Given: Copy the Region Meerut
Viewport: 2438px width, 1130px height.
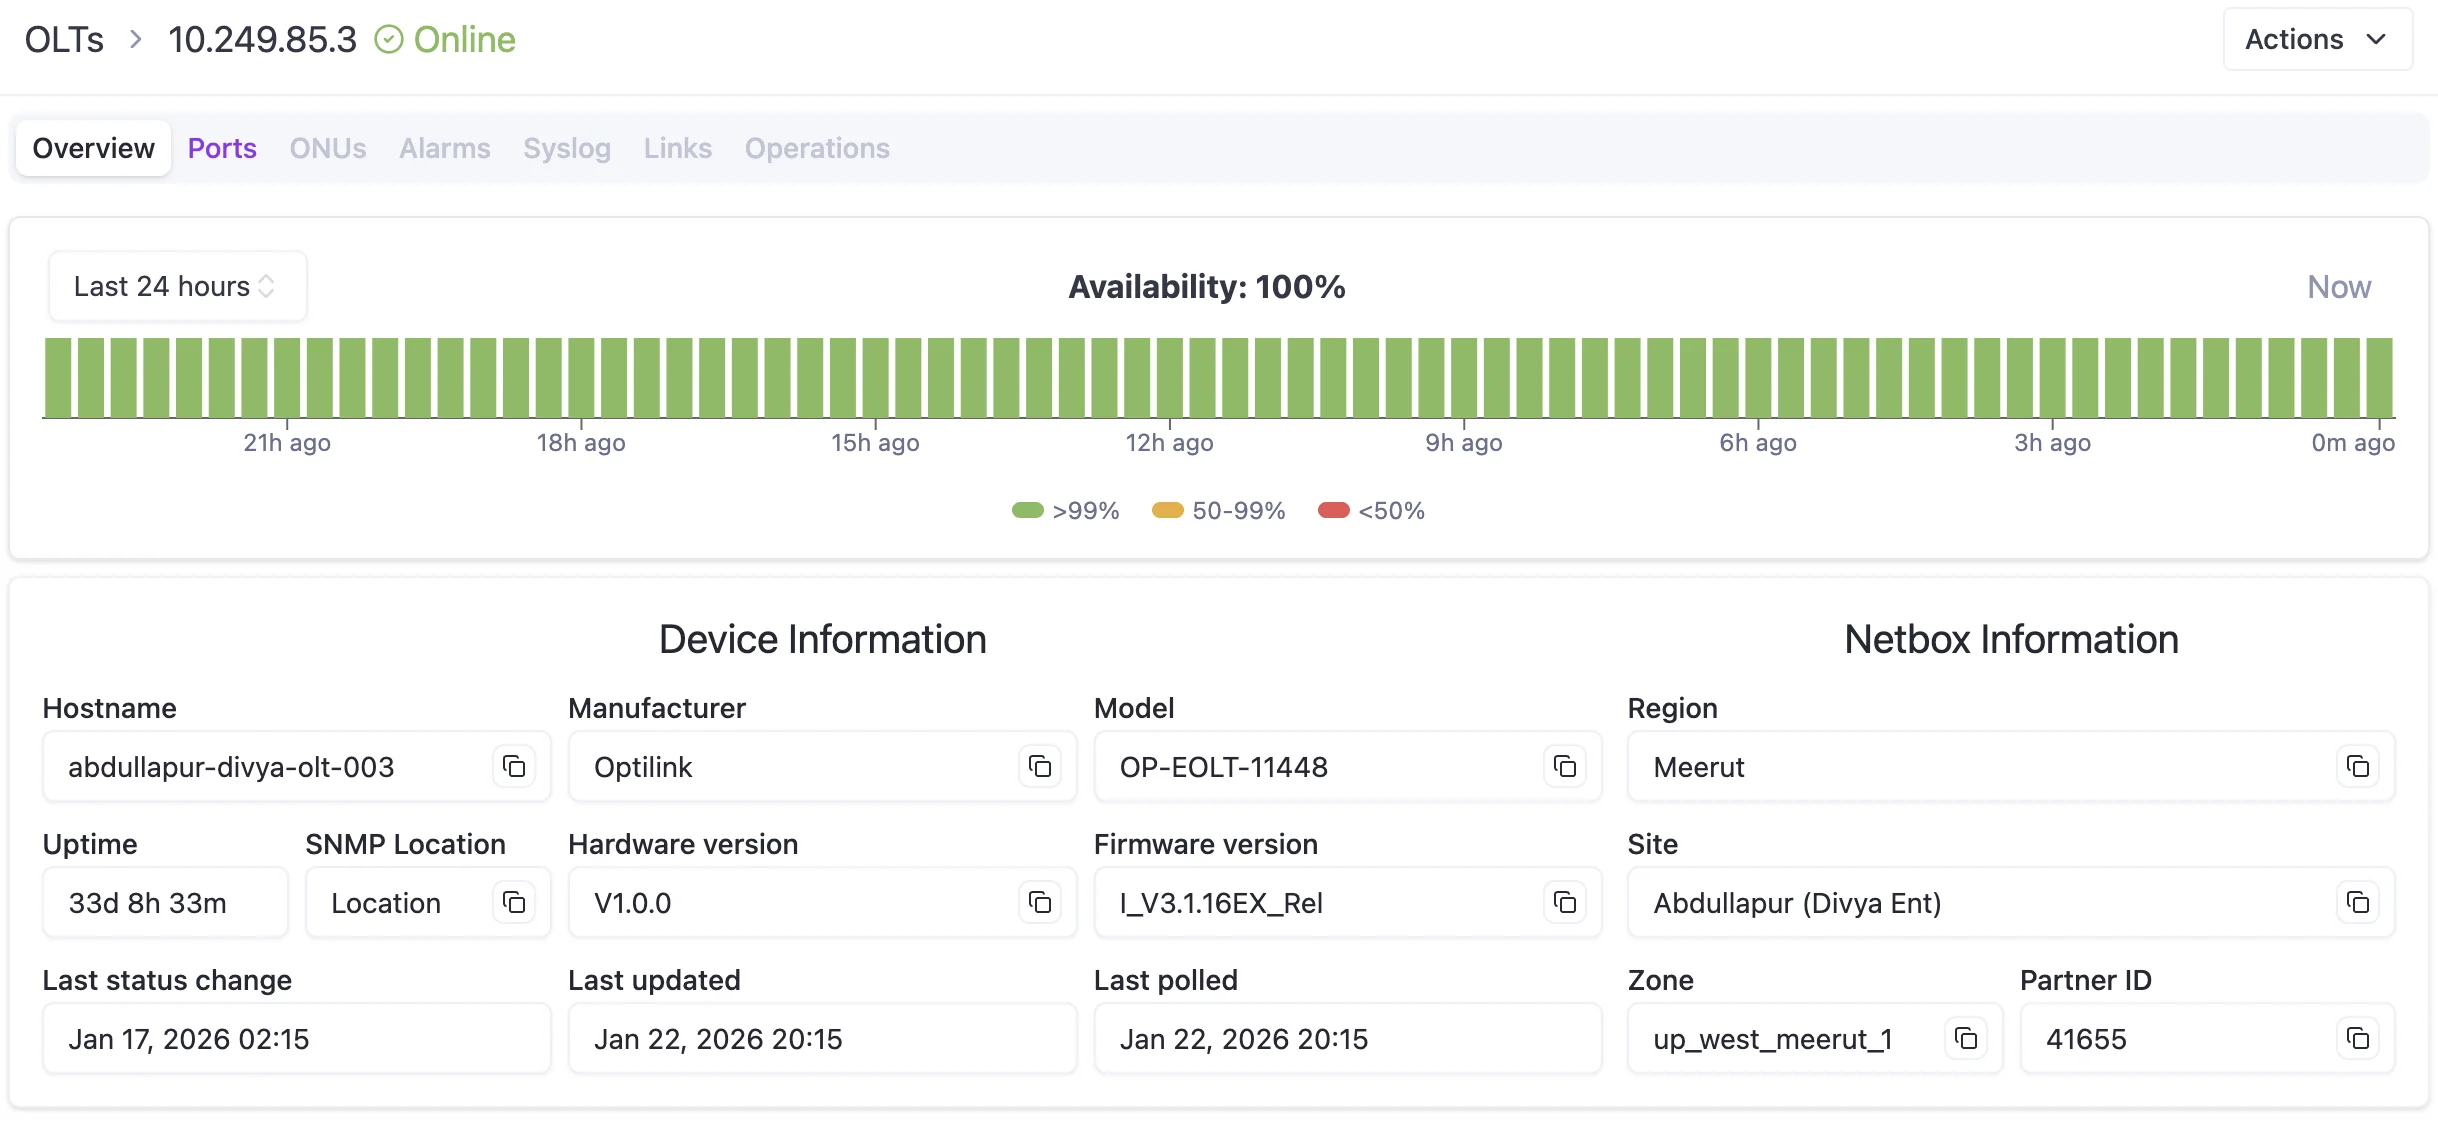Looking at the screenshot, I should click(2359, 767).
